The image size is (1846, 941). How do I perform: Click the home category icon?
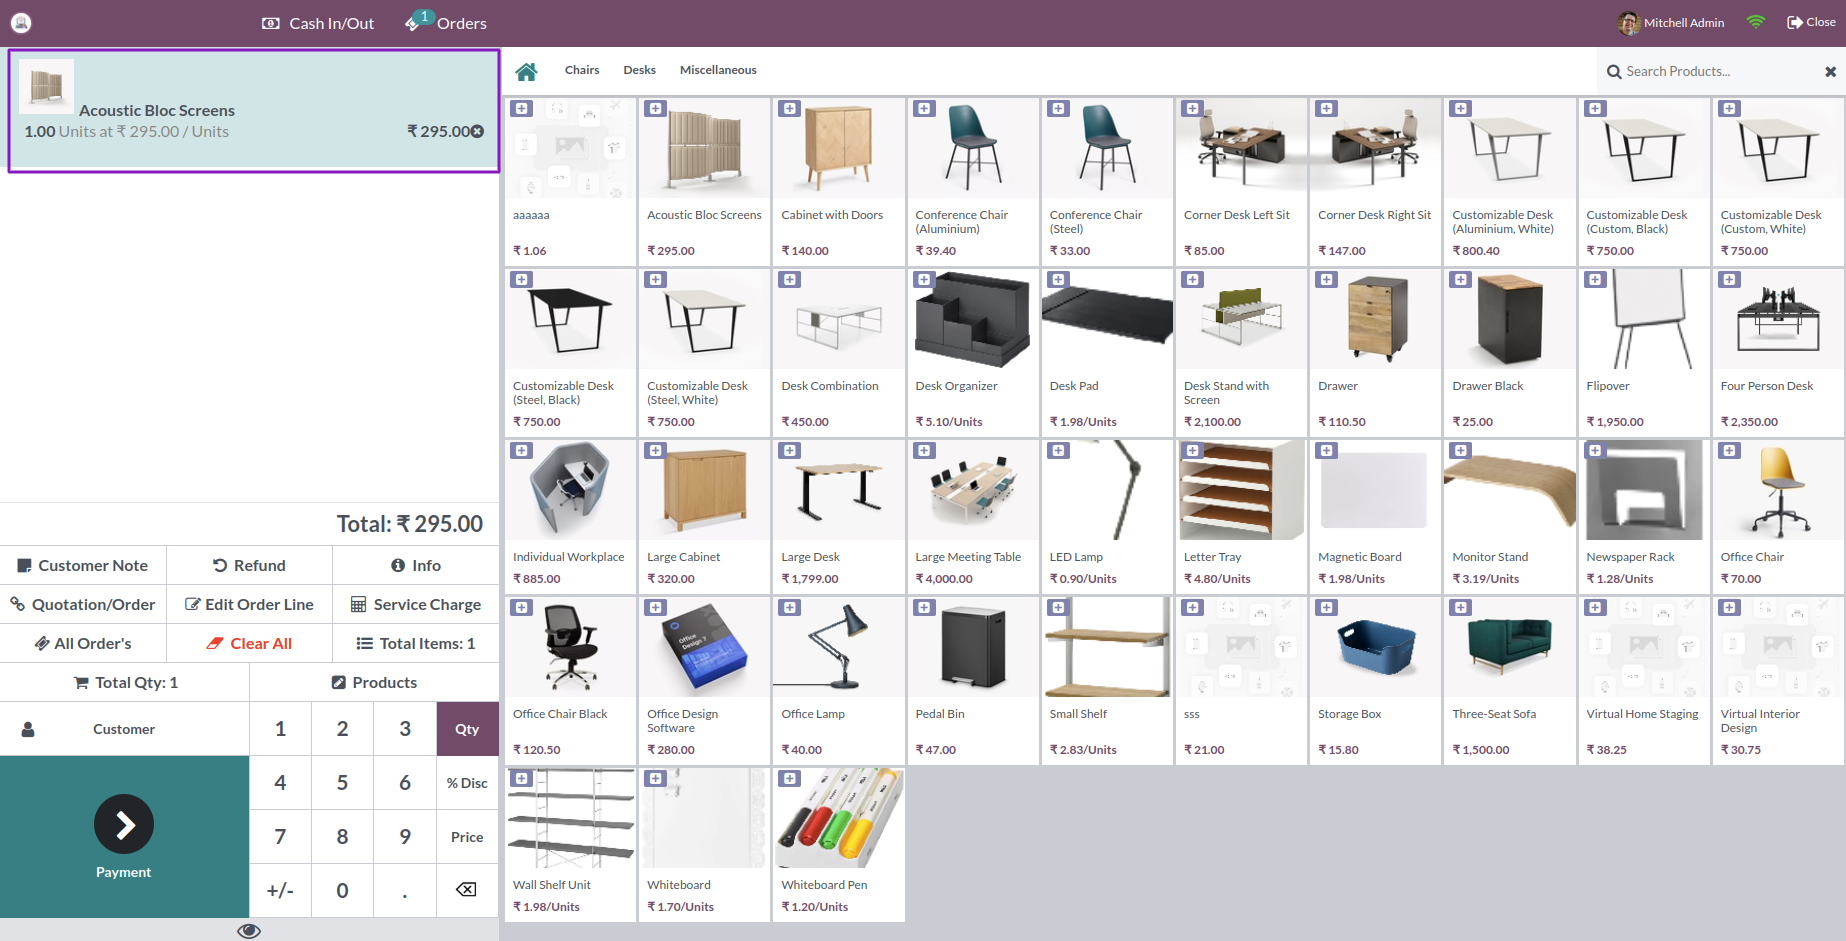[527, 70]
